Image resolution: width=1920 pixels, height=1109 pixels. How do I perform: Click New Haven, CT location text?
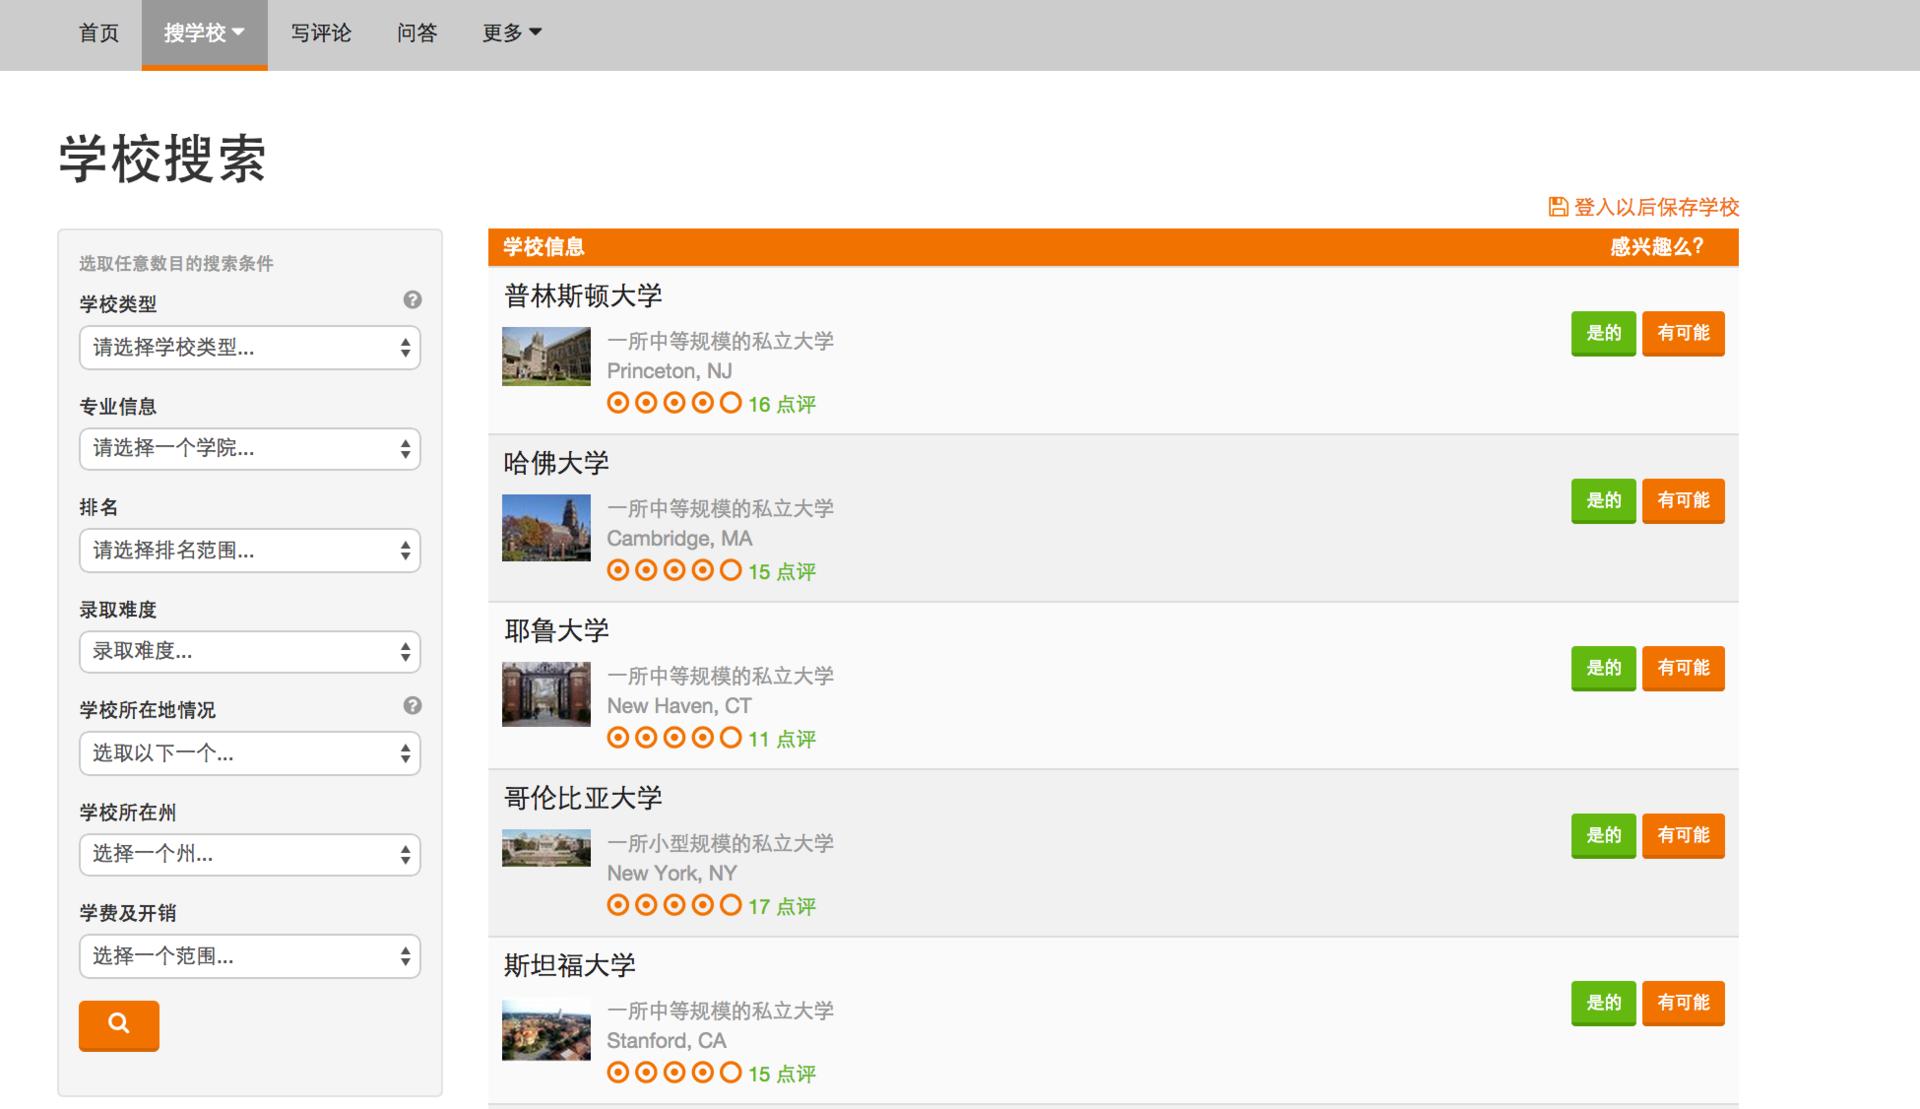679,706
